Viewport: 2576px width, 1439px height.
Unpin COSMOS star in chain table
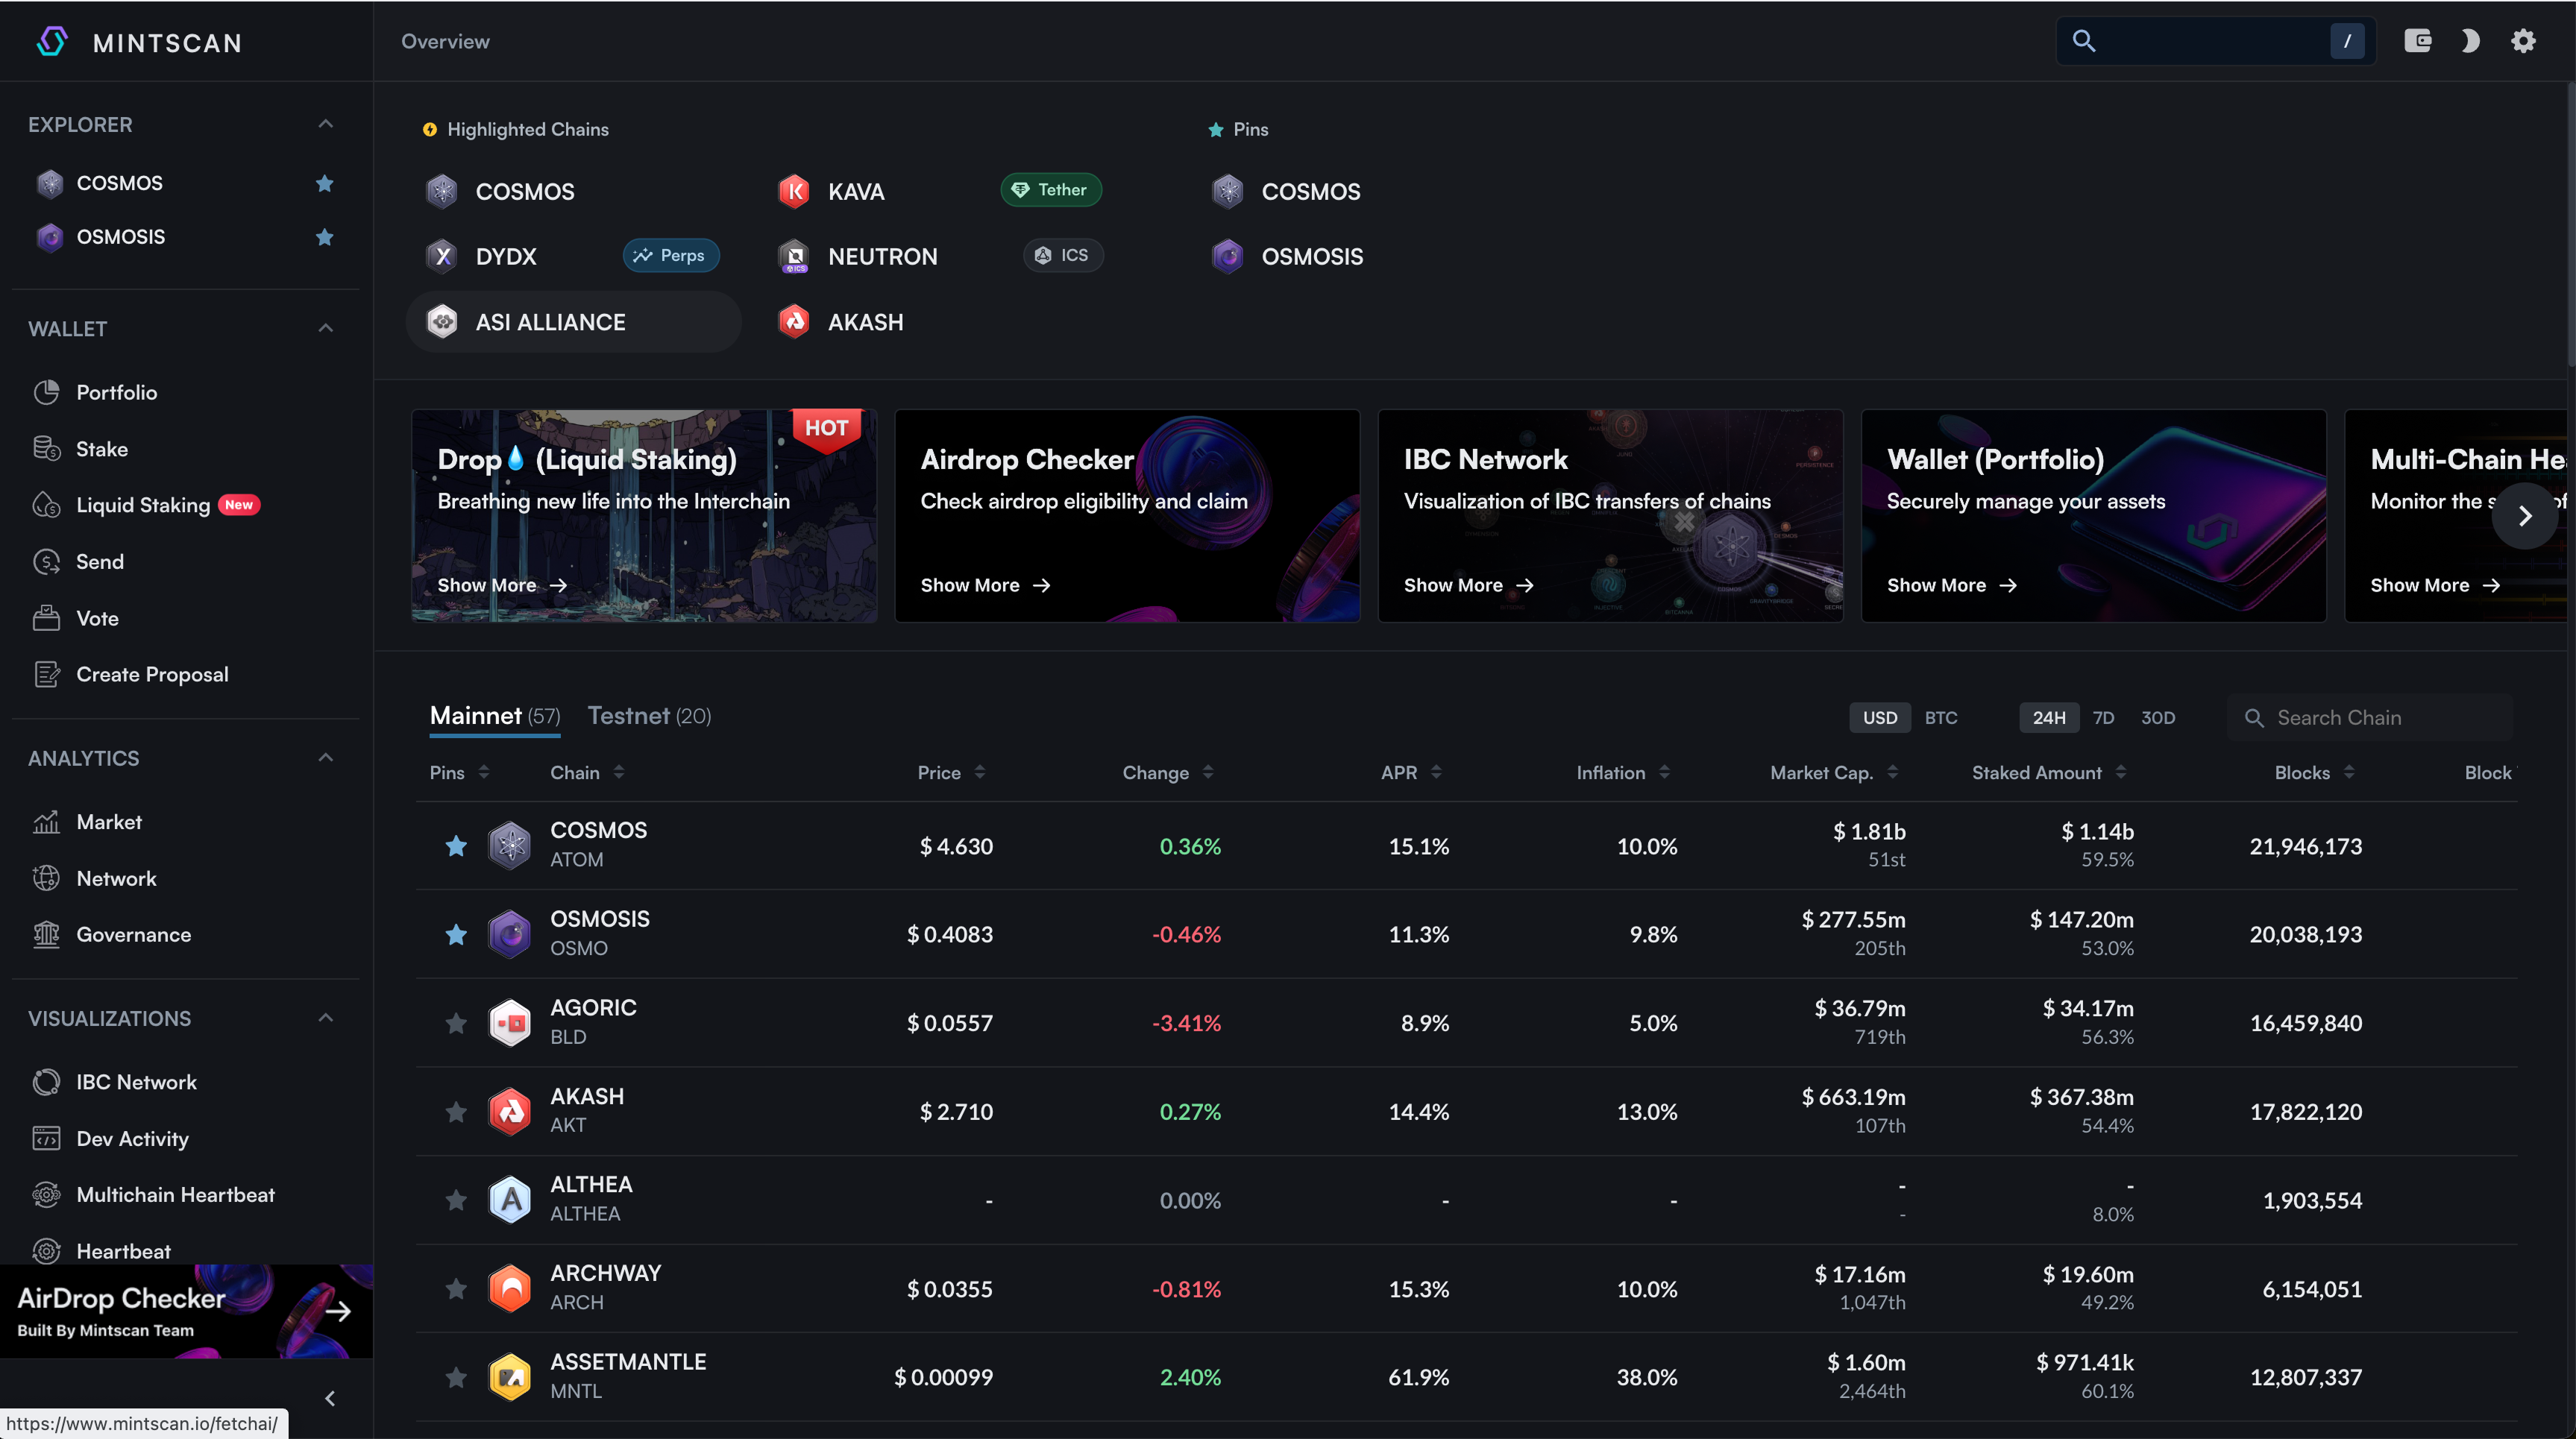[456, 846]
